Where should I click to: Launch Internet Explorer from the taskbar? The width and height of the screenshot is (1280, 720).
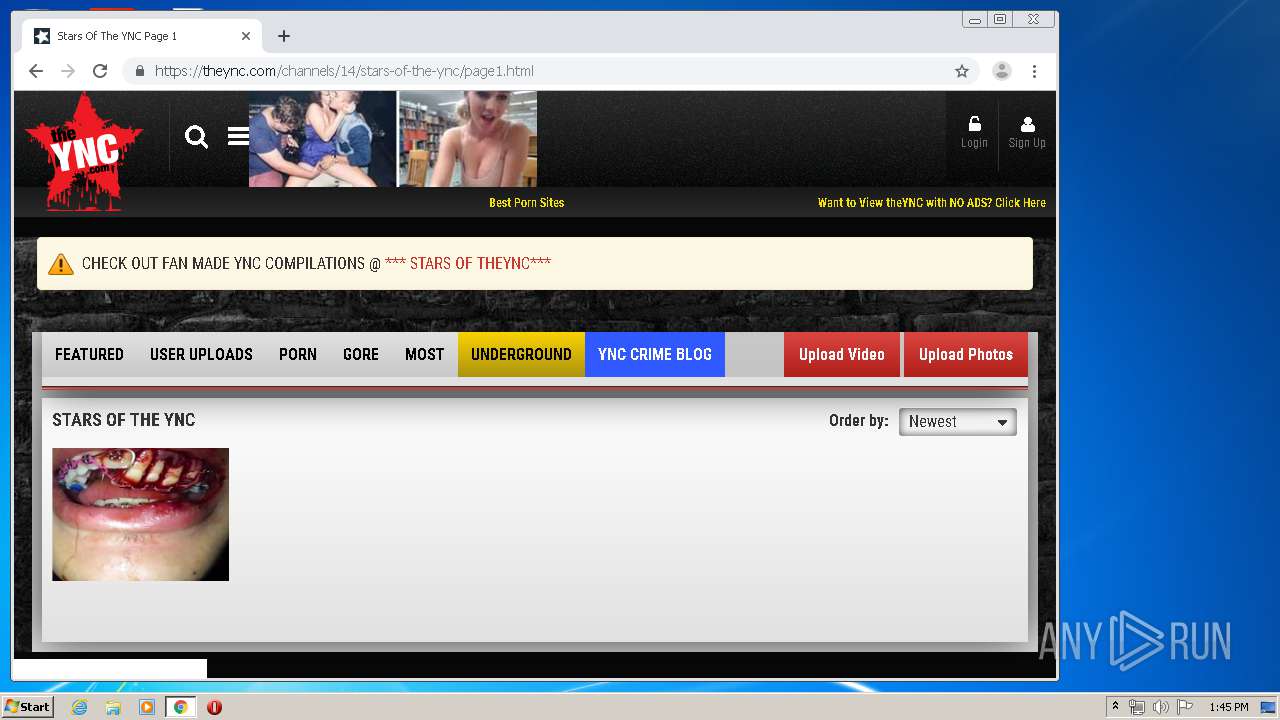79,707
